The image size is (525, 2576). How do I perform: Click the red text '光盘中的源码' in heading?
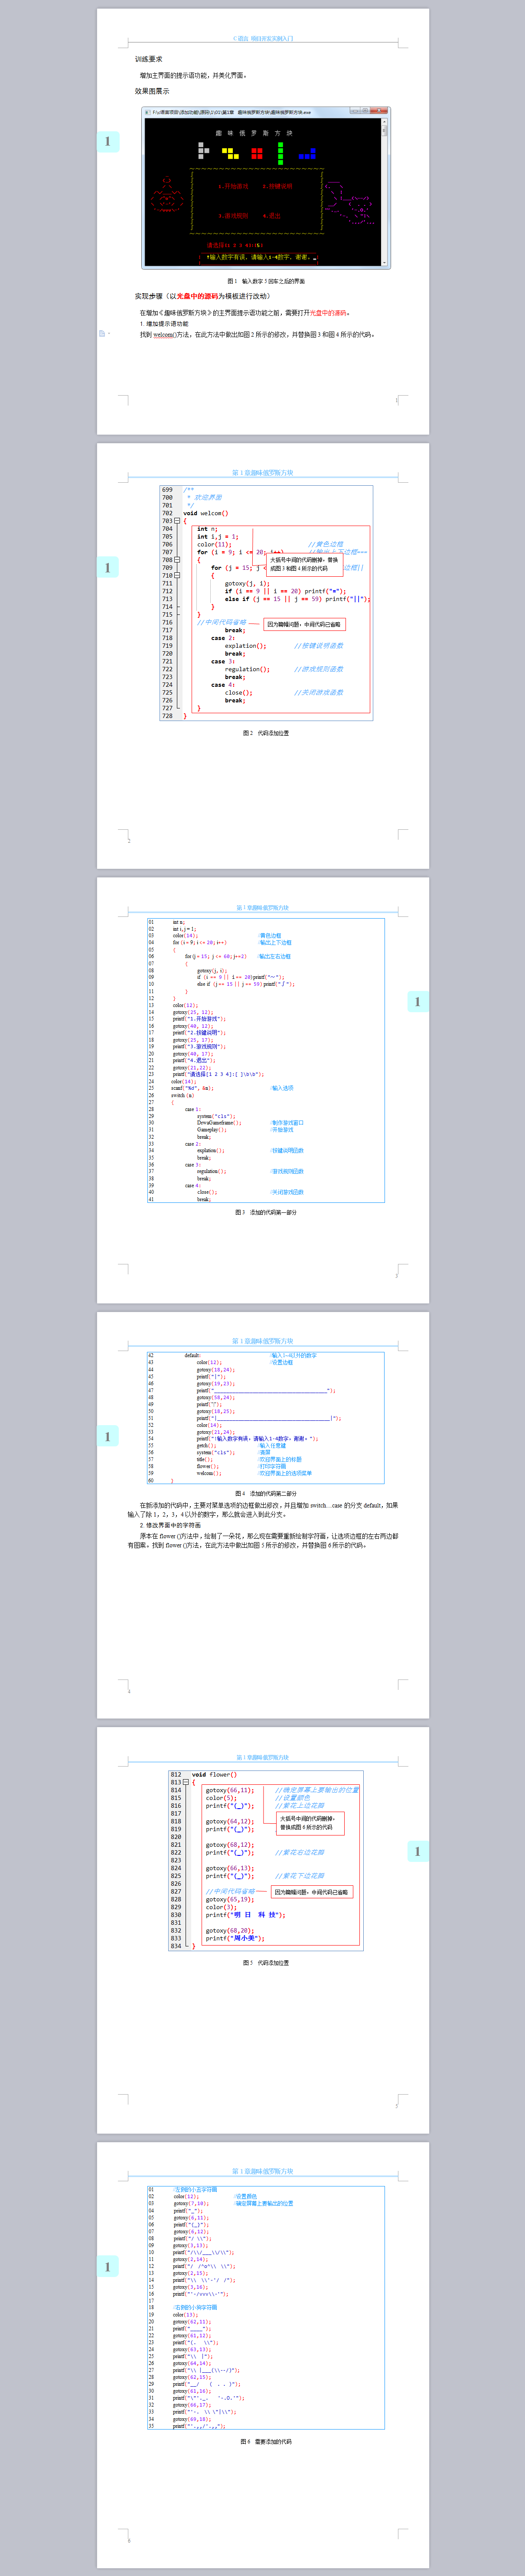click(197, 296)
